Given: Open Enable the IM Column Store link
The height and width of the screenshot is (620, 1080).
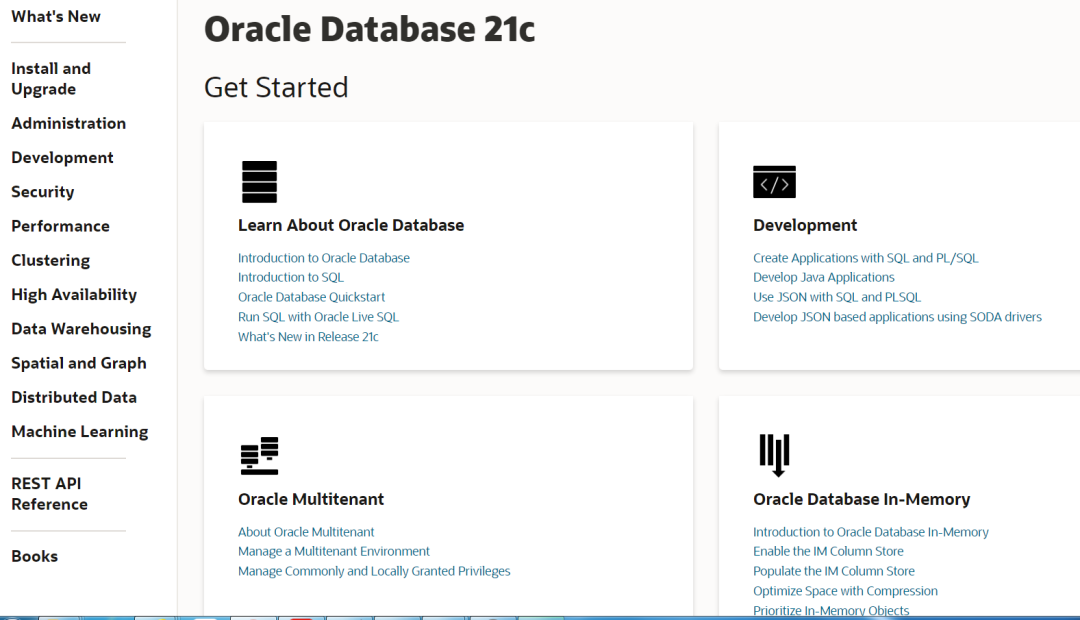Looking at the screenshot, I should tap(828, 552).
